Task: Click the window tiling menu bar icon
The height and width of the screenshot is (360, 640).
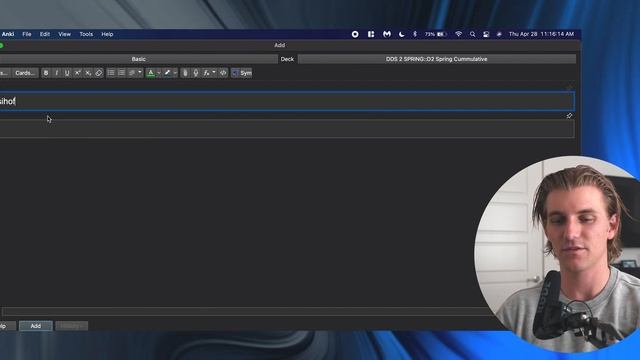Action: tap(371, 34)
